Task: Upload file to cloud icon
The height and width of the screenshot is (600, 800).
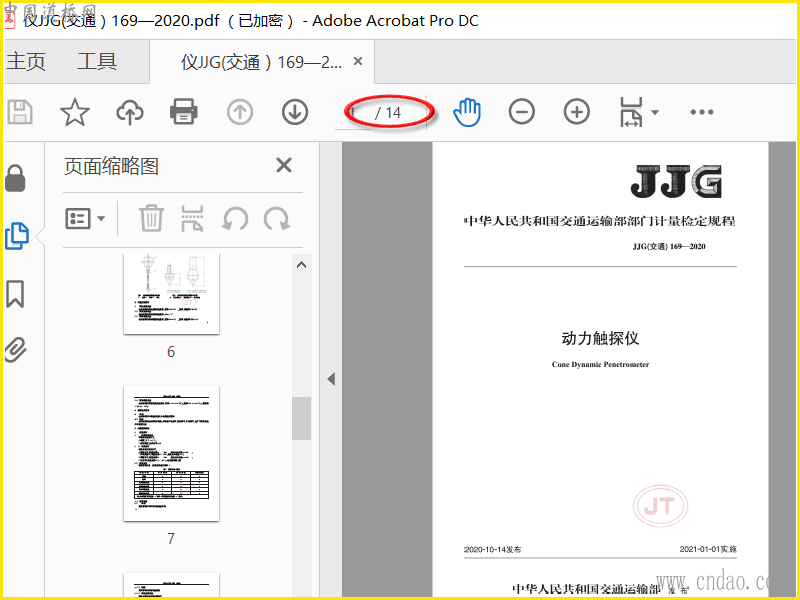Action: 130,112
